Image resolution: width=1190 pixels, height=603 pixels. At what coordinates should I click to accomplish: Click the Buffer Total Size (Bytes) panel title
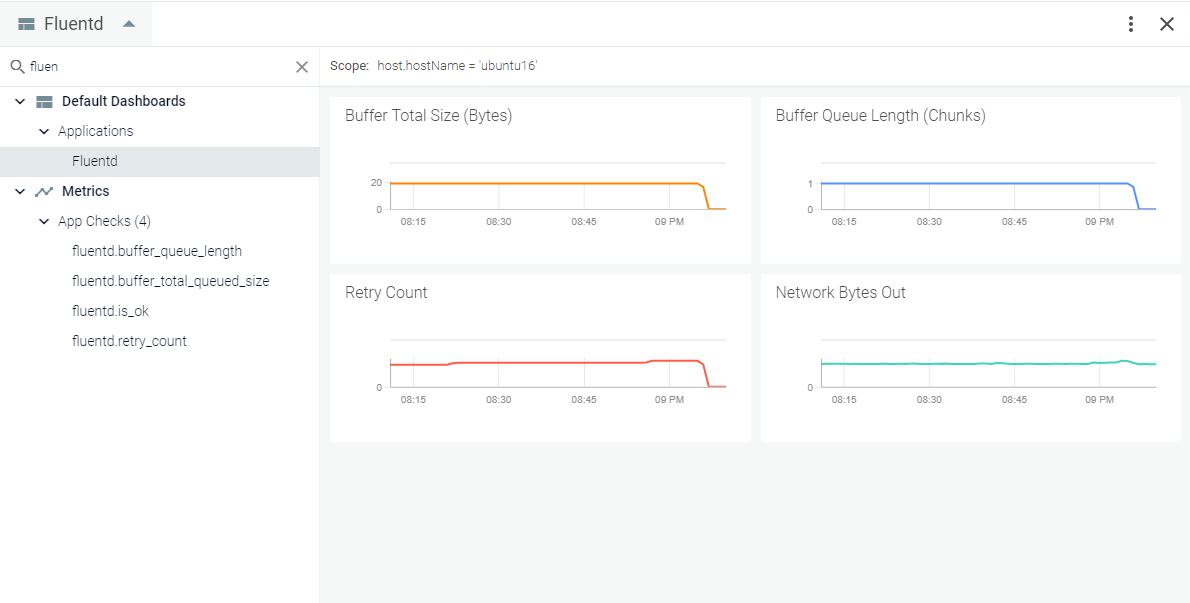[x=429, y=116]
